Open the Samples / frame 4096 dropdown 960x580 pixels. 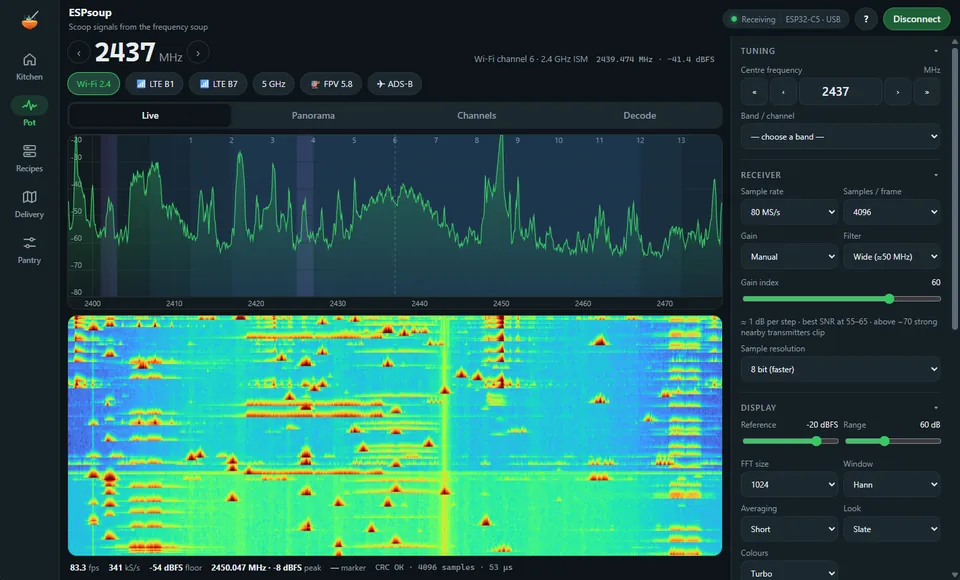[x=892, y=212]
